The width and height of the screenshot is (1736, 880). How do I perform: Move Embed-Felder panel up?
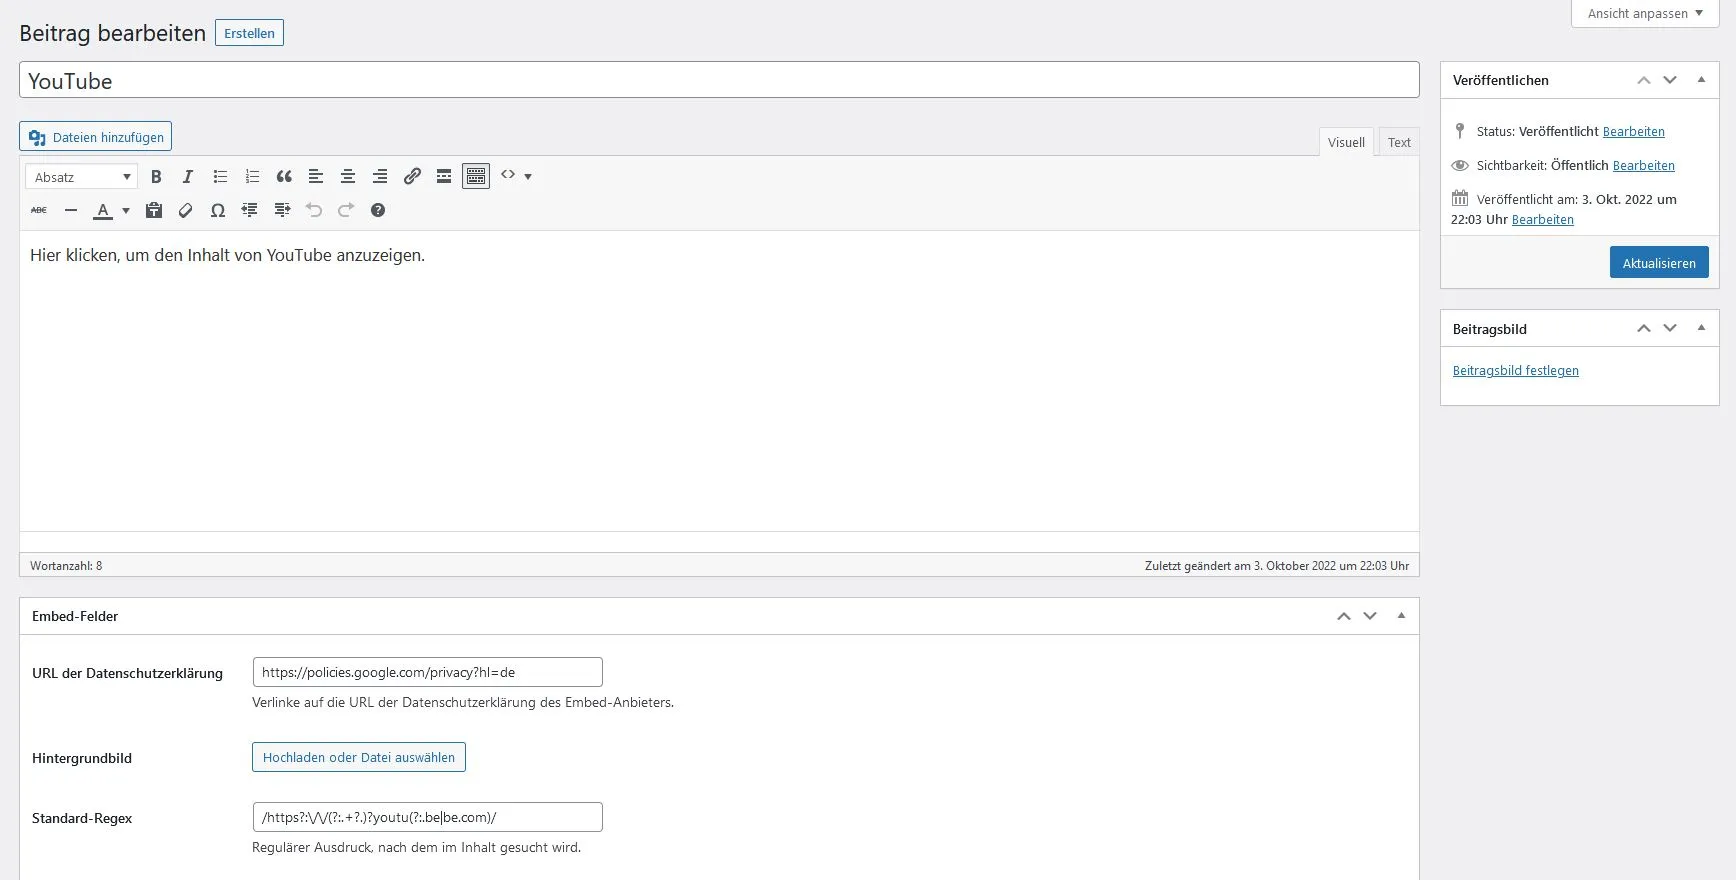pyautogui.click(x=1343, y=616)
